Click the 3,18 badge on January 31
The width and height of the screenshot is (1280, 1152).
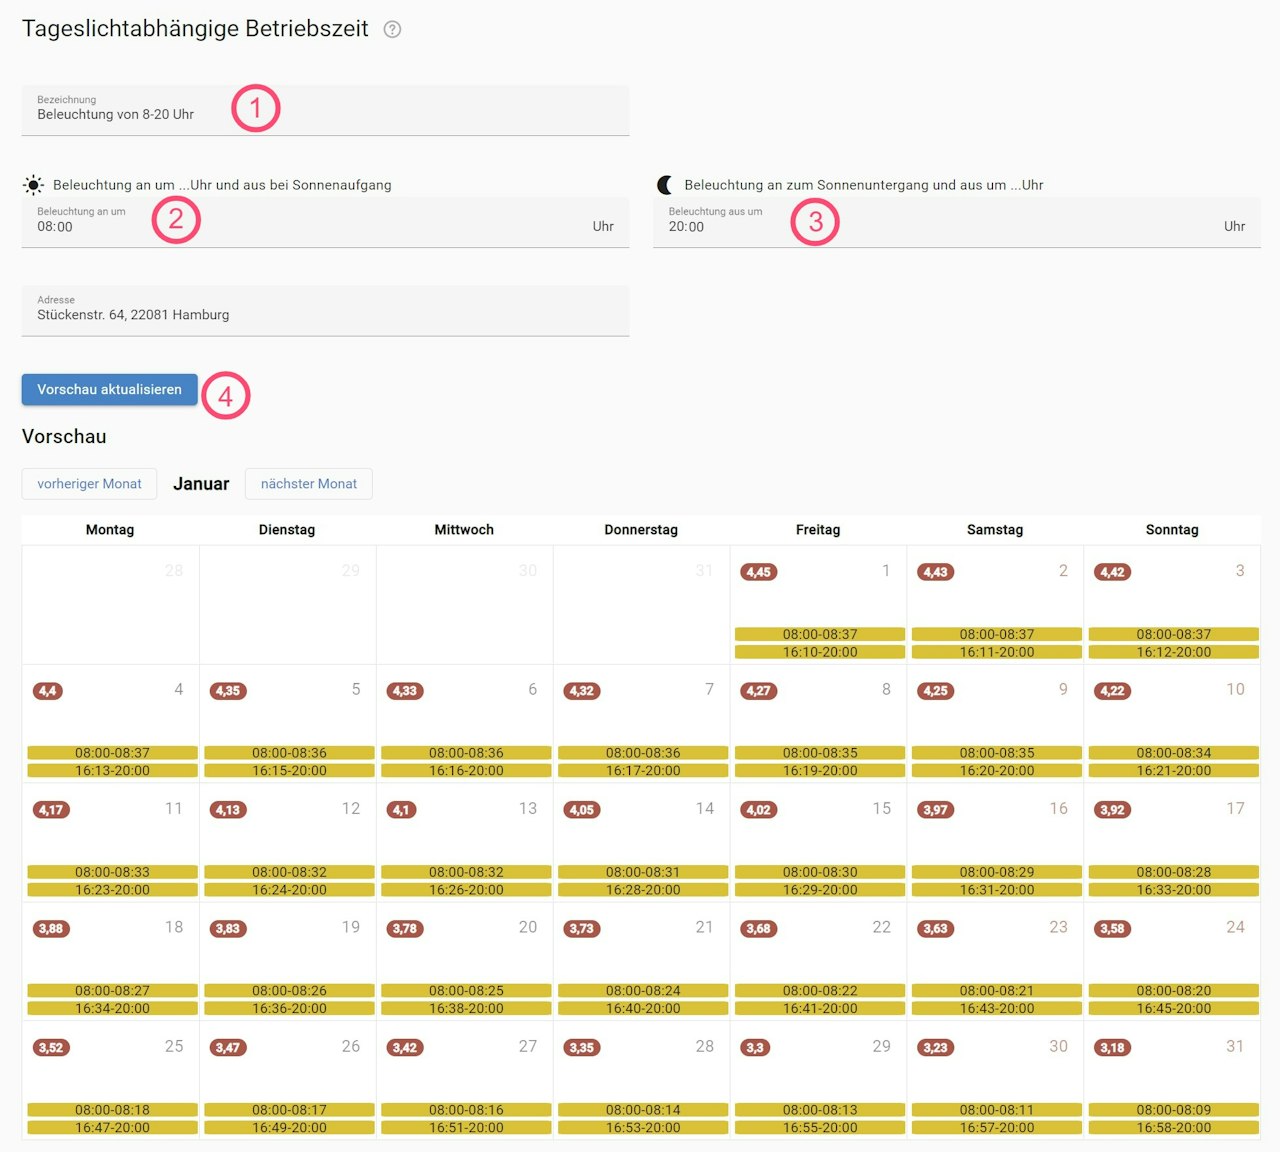coord(1112,1048)
